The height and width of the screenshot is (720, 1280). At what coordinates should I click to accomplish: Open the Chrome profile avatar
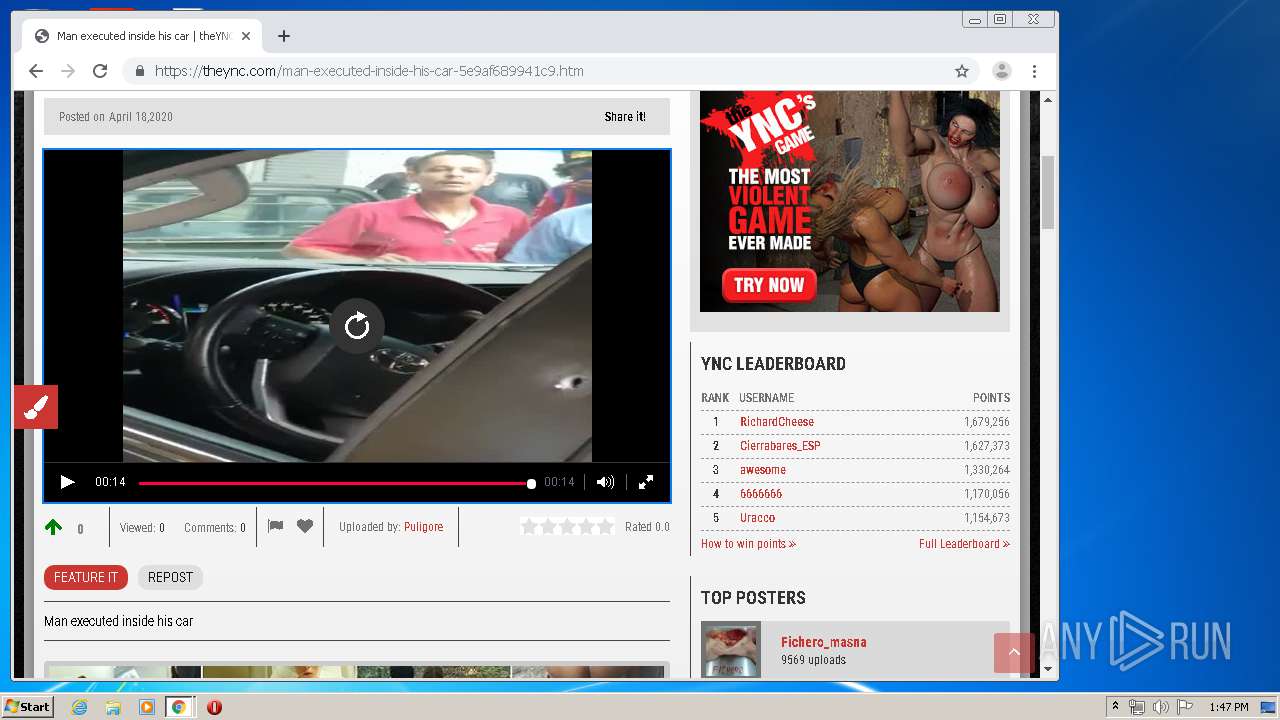click(x=1001, y=71)
